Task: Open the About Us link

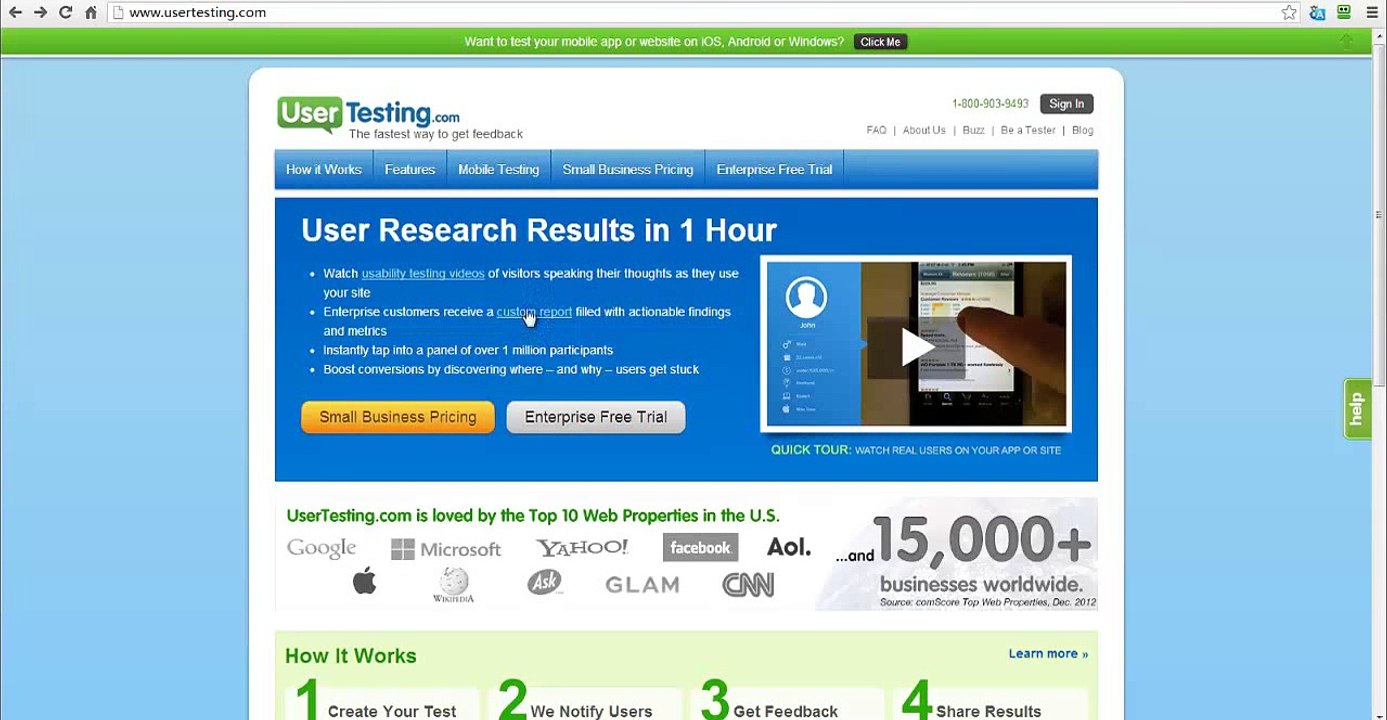Action: (x=924, y=130)
